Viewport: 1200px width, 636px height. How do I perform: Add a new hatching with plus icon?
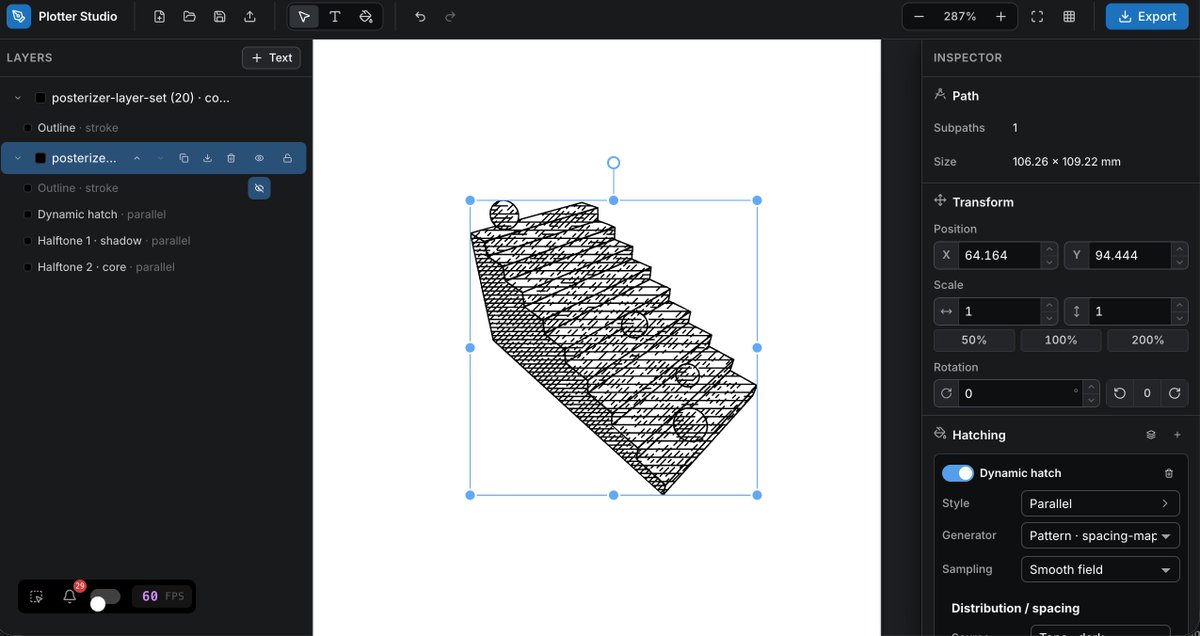tap(1177, 435)
